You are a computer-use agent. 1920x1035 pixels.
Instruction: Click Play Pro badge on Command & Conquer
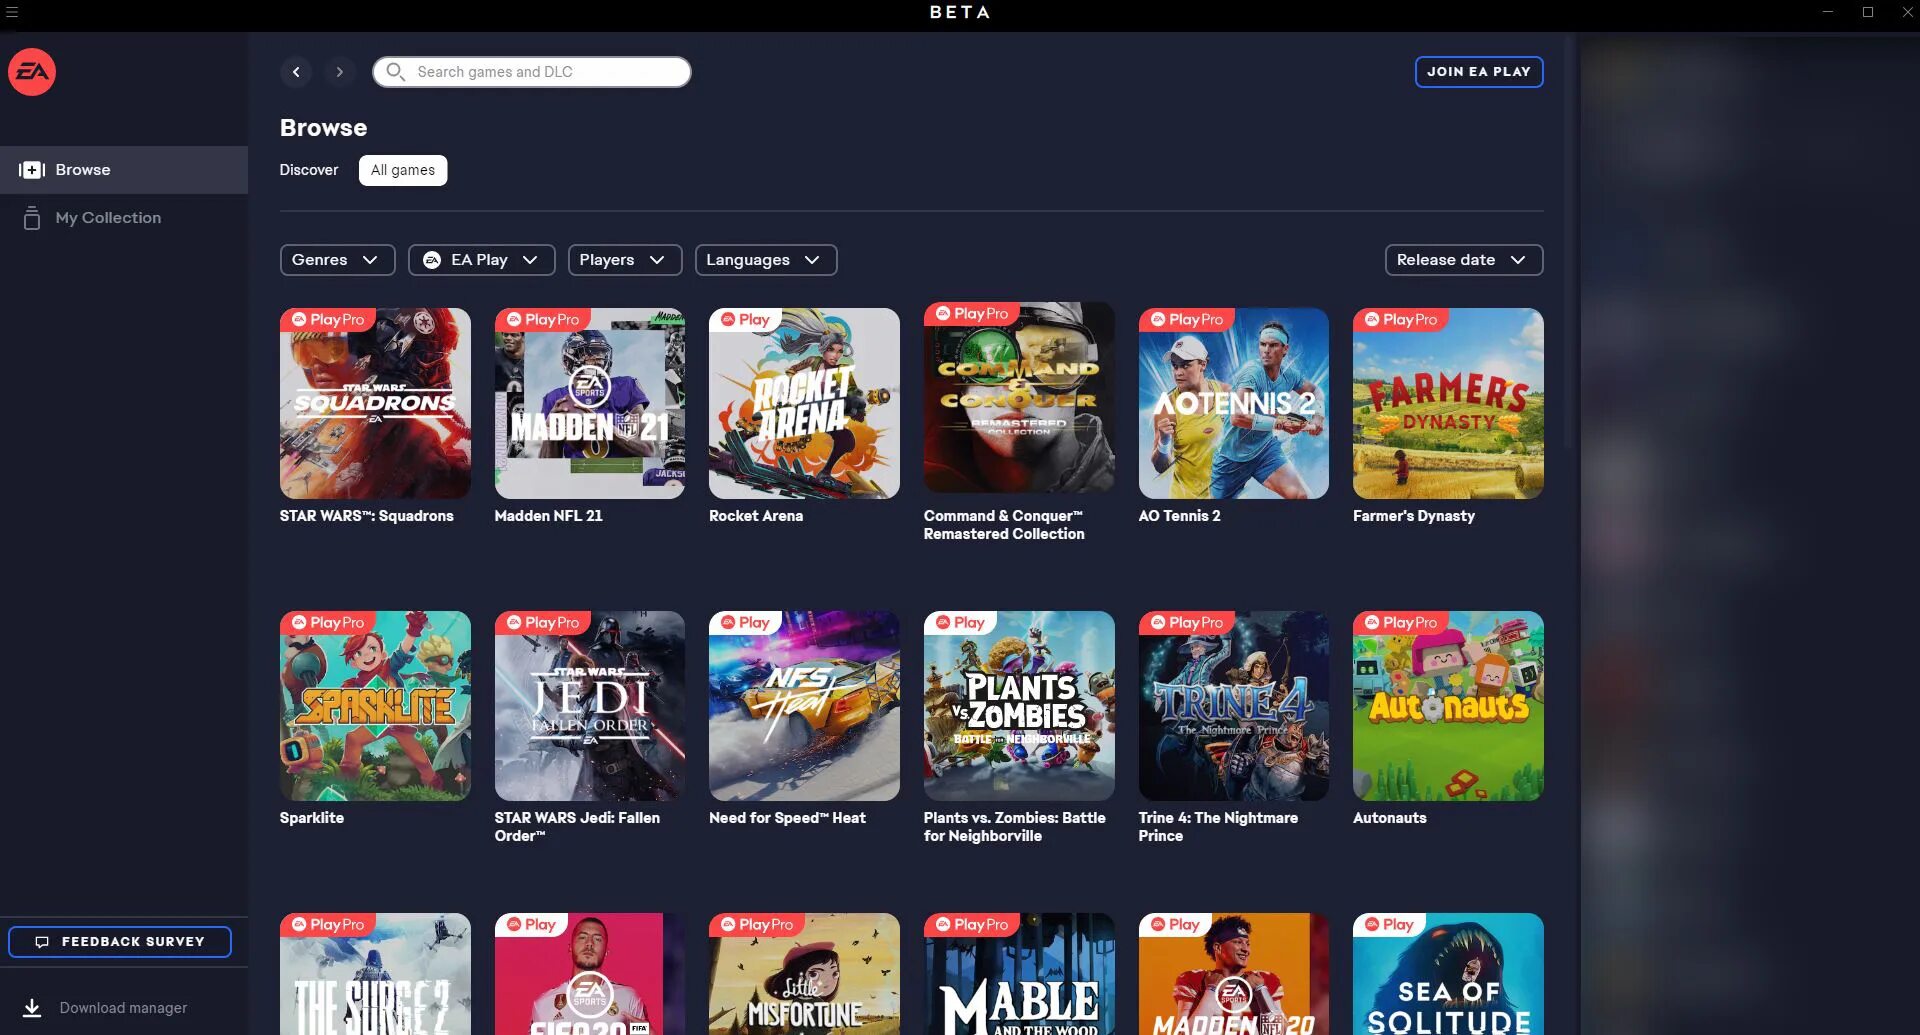click(972, 314)
